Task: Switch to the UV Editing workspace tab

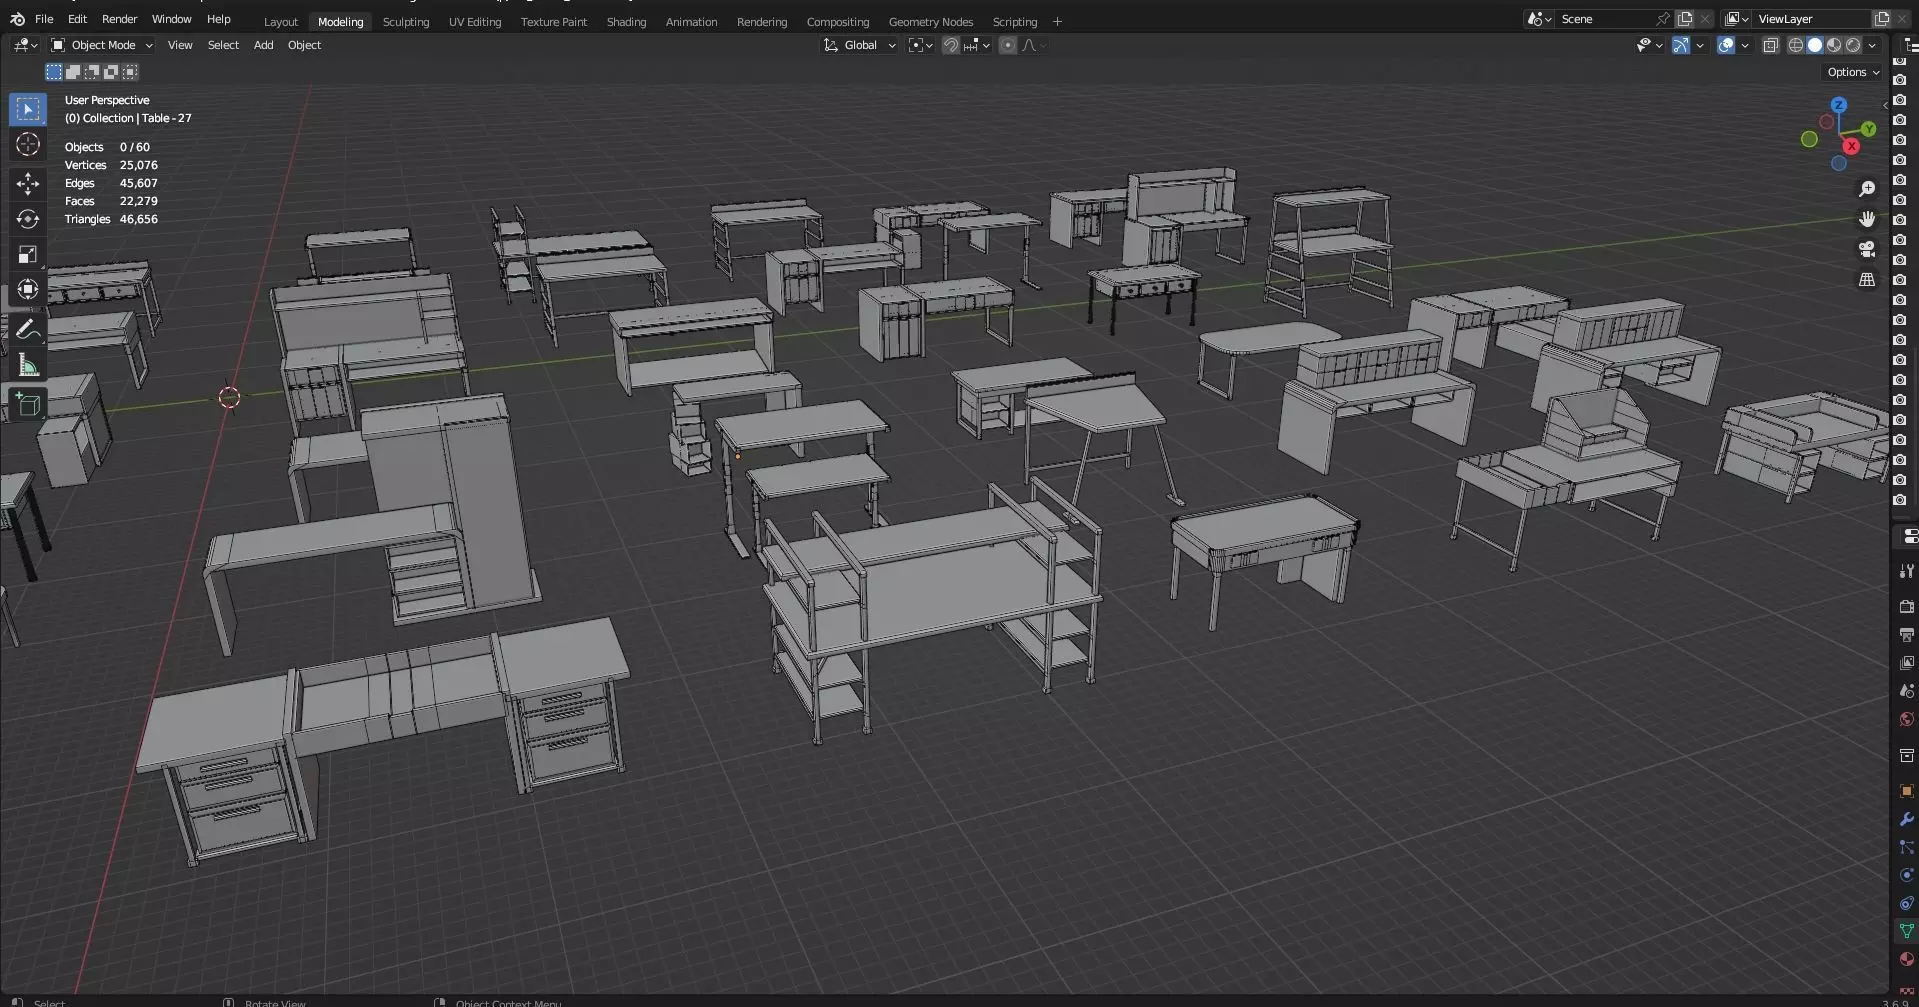Action: coord(475,22)
